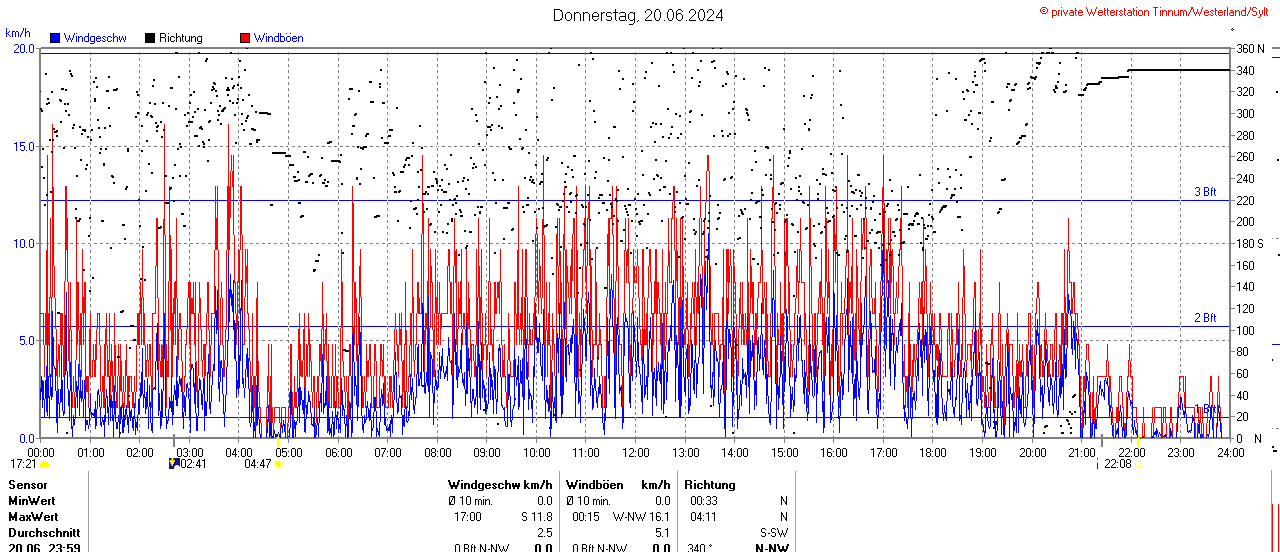Click the 06:00 tick on the time axis
Screen dimensions: 1280x552
(x=338, y=452)
